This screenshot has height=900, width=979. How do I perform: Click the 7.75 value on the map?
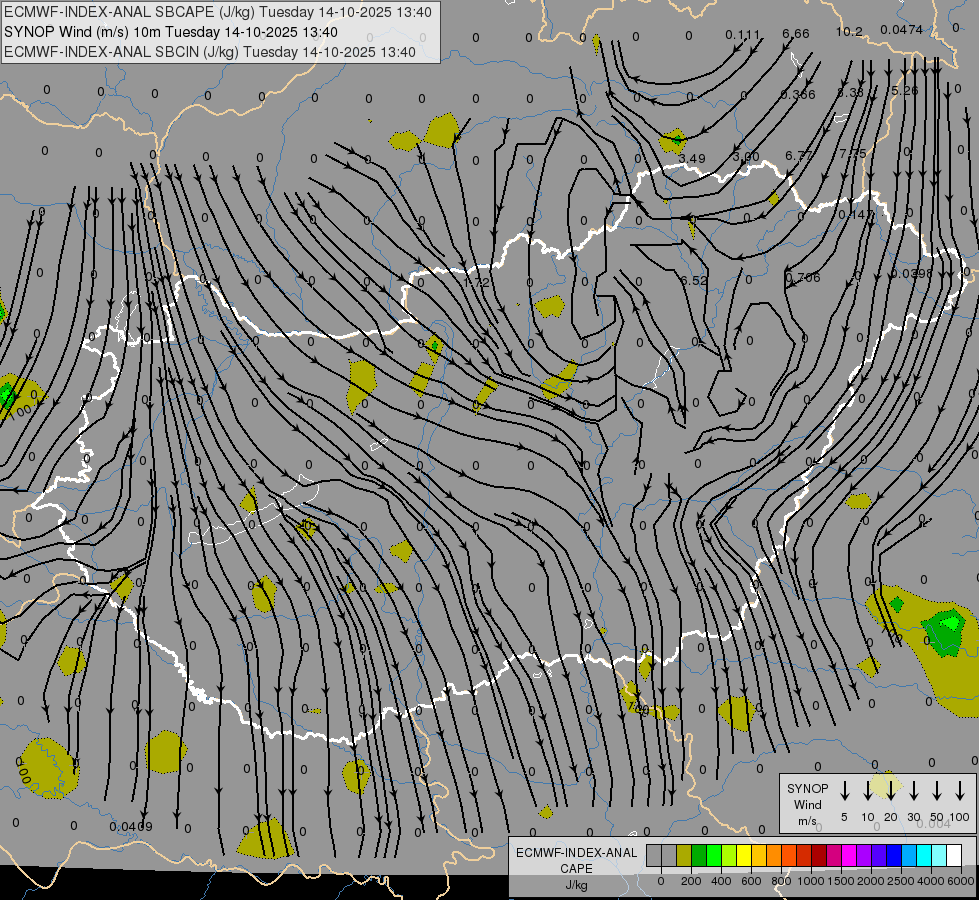pos(853,153)
